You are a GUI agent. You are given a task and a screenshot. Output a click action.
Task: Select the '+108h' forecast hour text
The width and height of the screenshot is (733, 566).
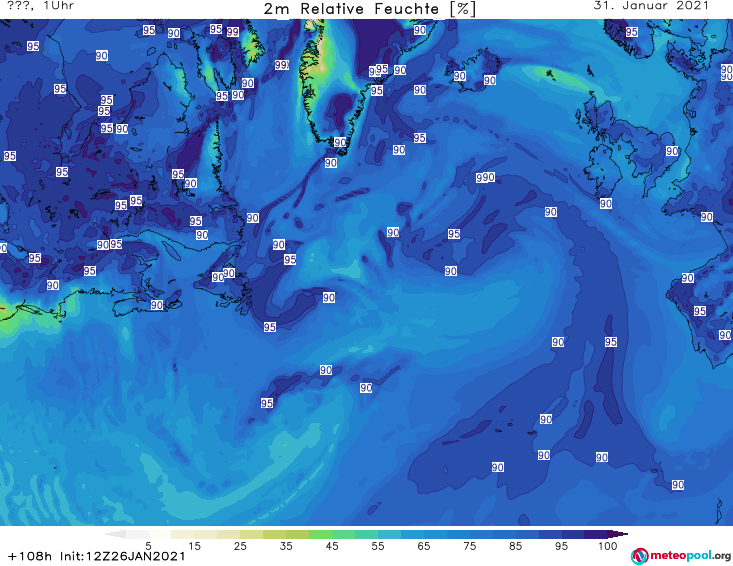point(30,556)
